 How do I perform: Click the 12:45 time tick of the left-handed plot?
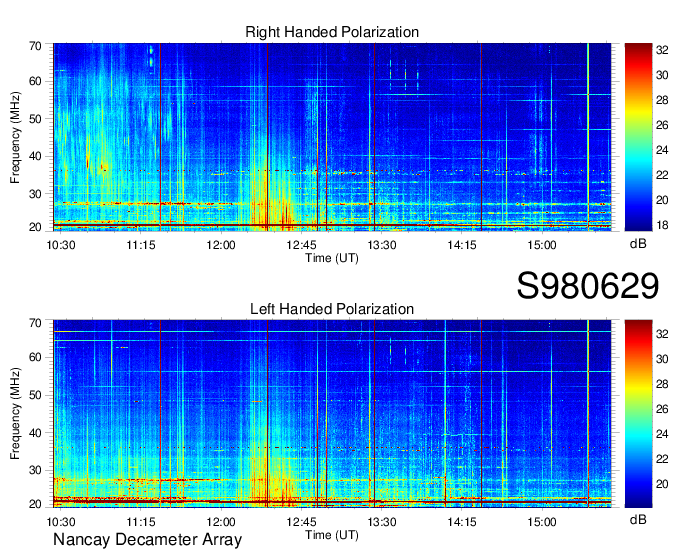click(x=301, y=522)
